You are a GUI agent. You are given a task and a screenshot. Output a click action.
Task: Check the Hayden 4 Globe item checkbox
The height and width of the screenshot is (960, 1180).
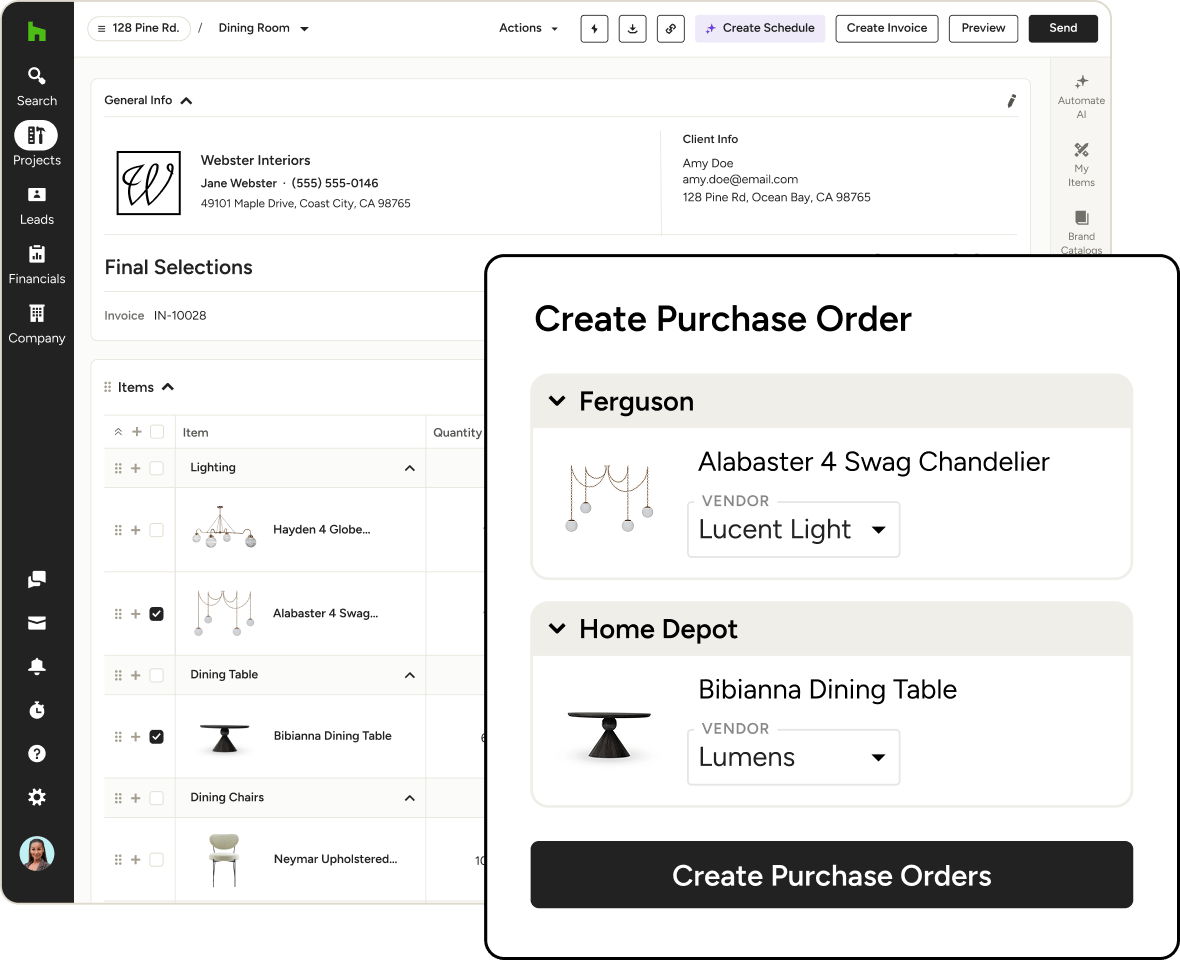point(157,530)
